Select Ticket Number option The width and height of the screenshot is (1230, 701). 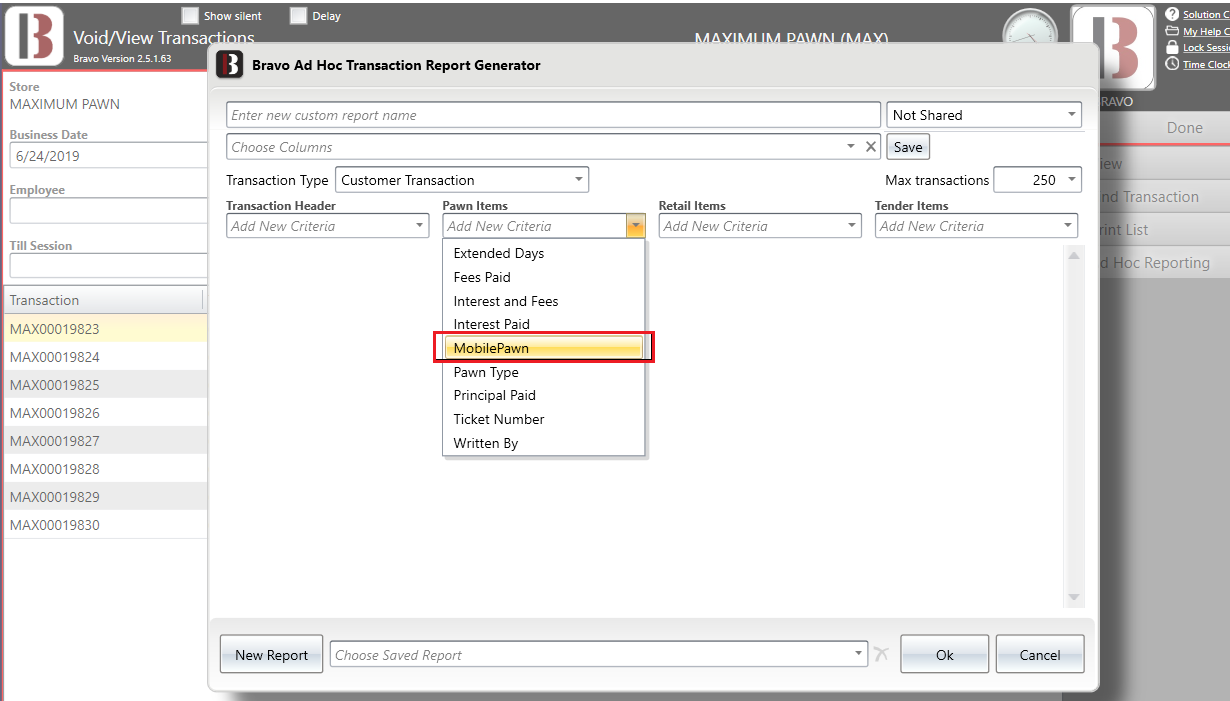[x=544, y=419]
